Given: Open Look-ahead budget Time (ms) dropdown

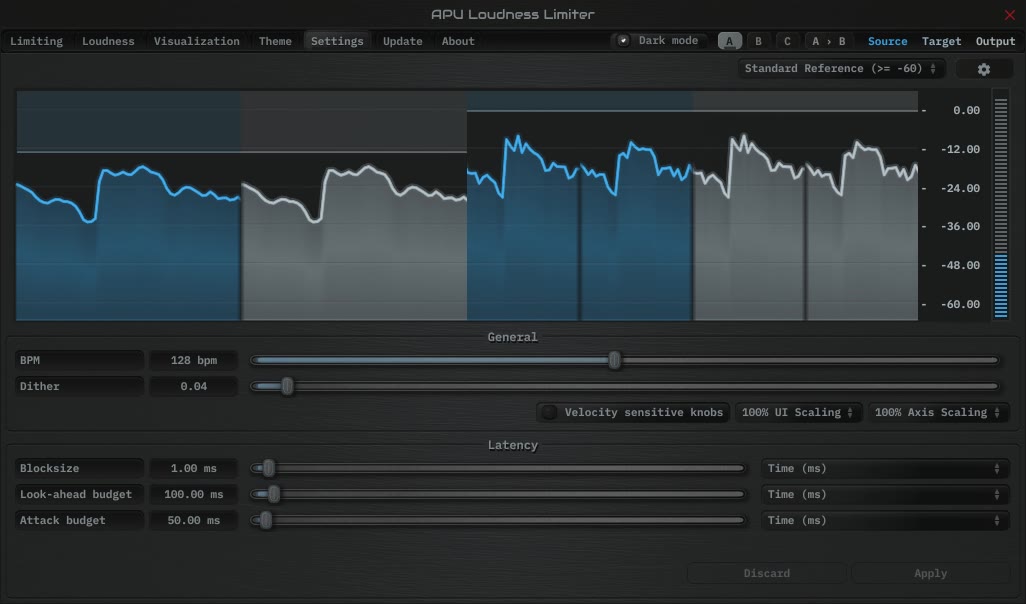Looking at the screenshot, I should point(884,495).
